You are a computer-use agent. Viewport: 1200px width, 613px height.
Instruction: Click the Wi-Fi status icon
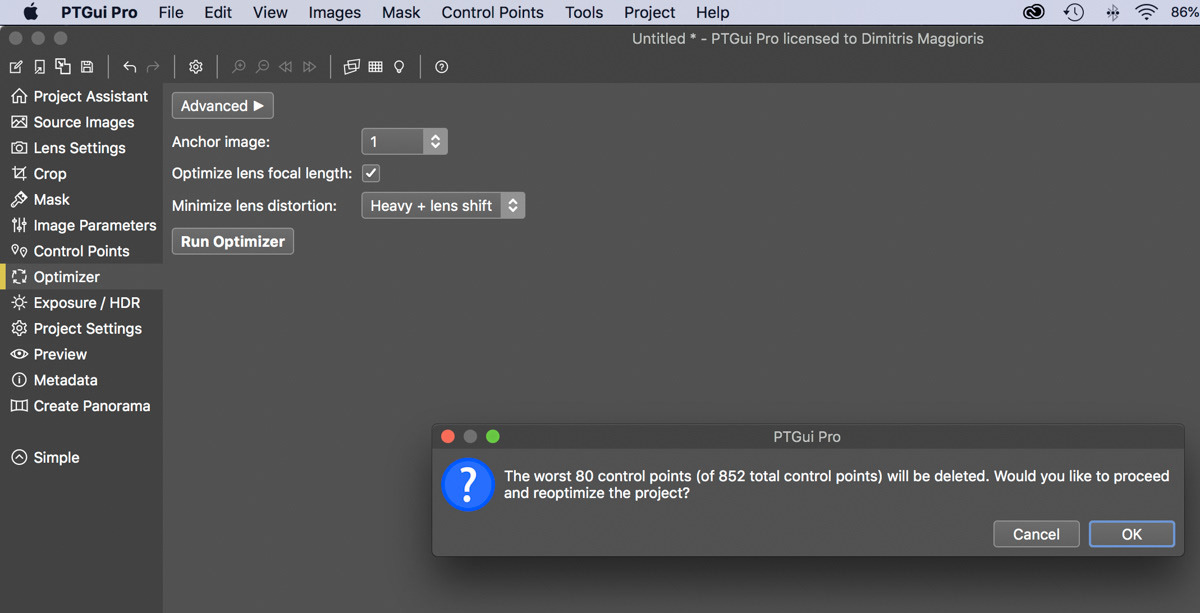coord(1147,12)
